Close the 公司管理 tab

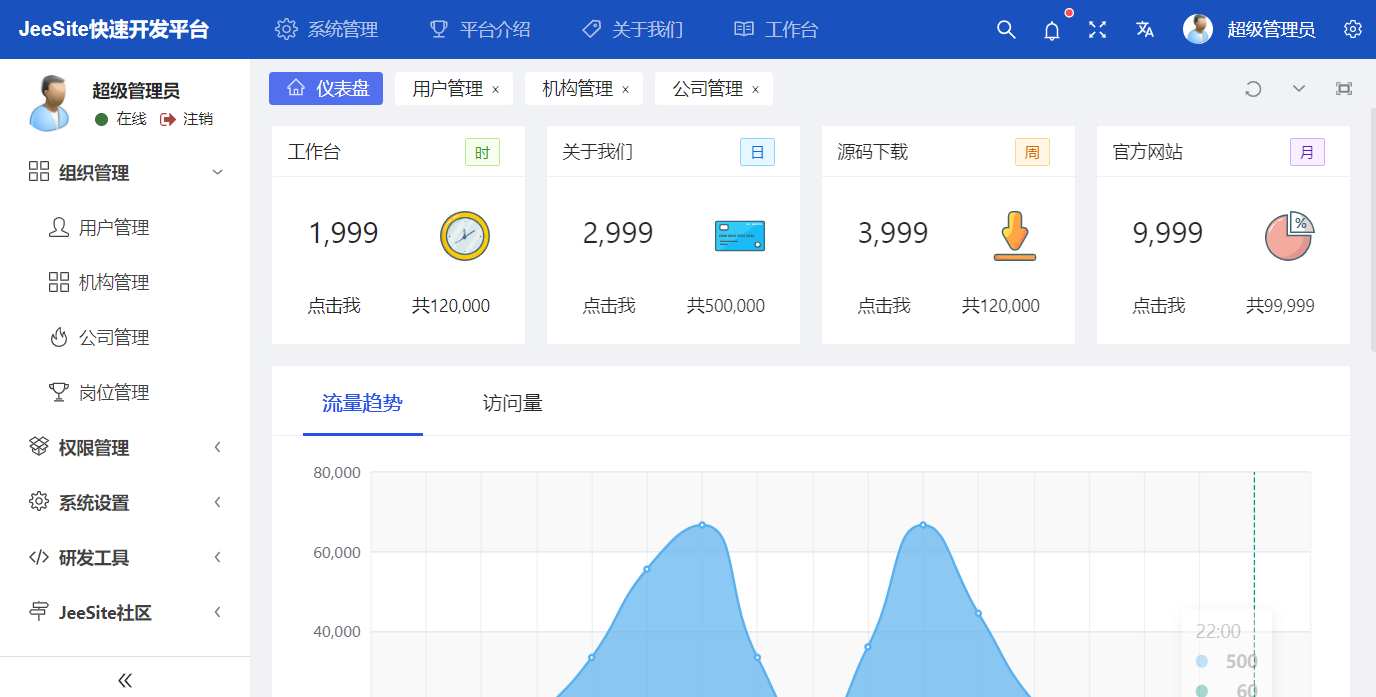click(x=755, y=90)
